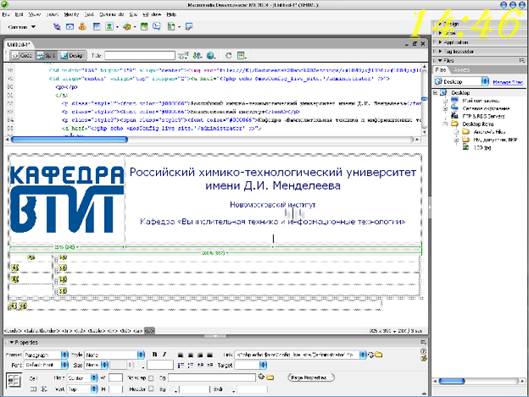Open the Help menu
This screenshot has width=529, height=397.
171,15
